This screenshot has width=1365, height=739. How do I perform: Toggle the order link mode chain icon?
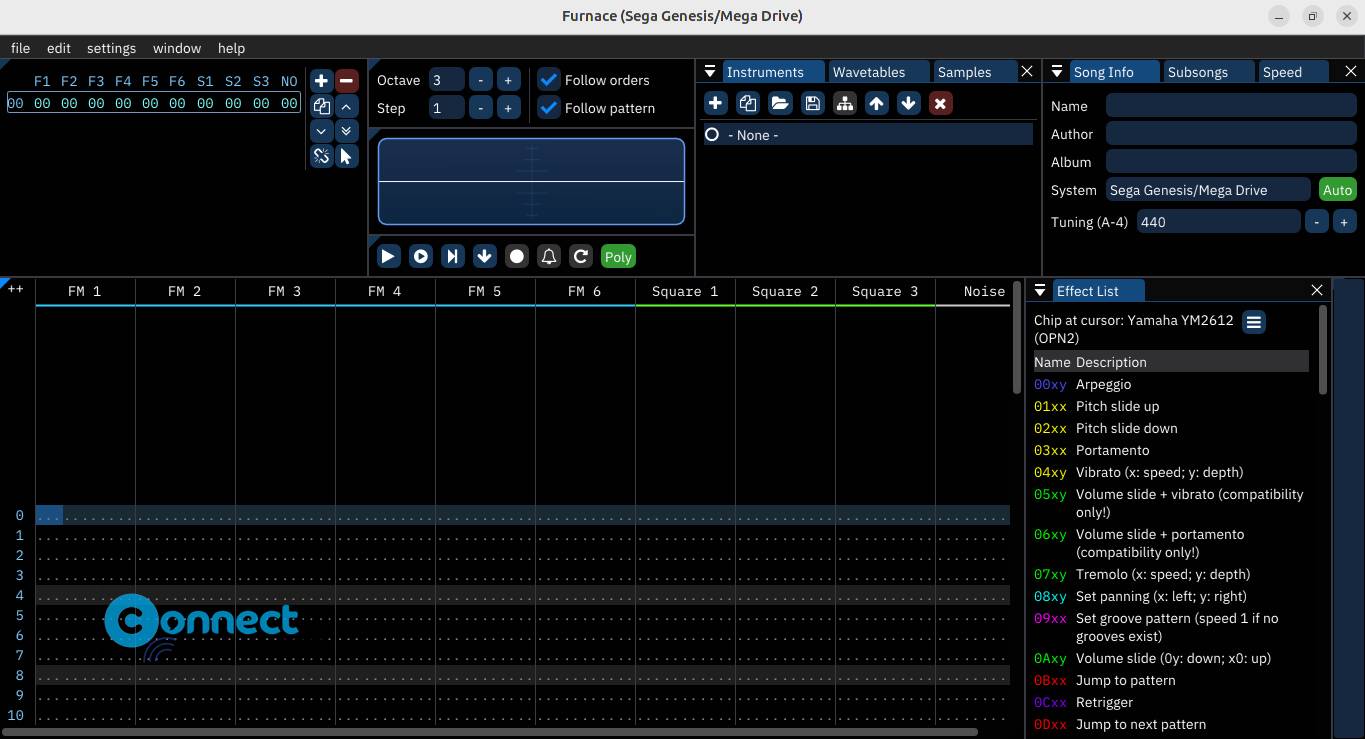tap(321, 156)
